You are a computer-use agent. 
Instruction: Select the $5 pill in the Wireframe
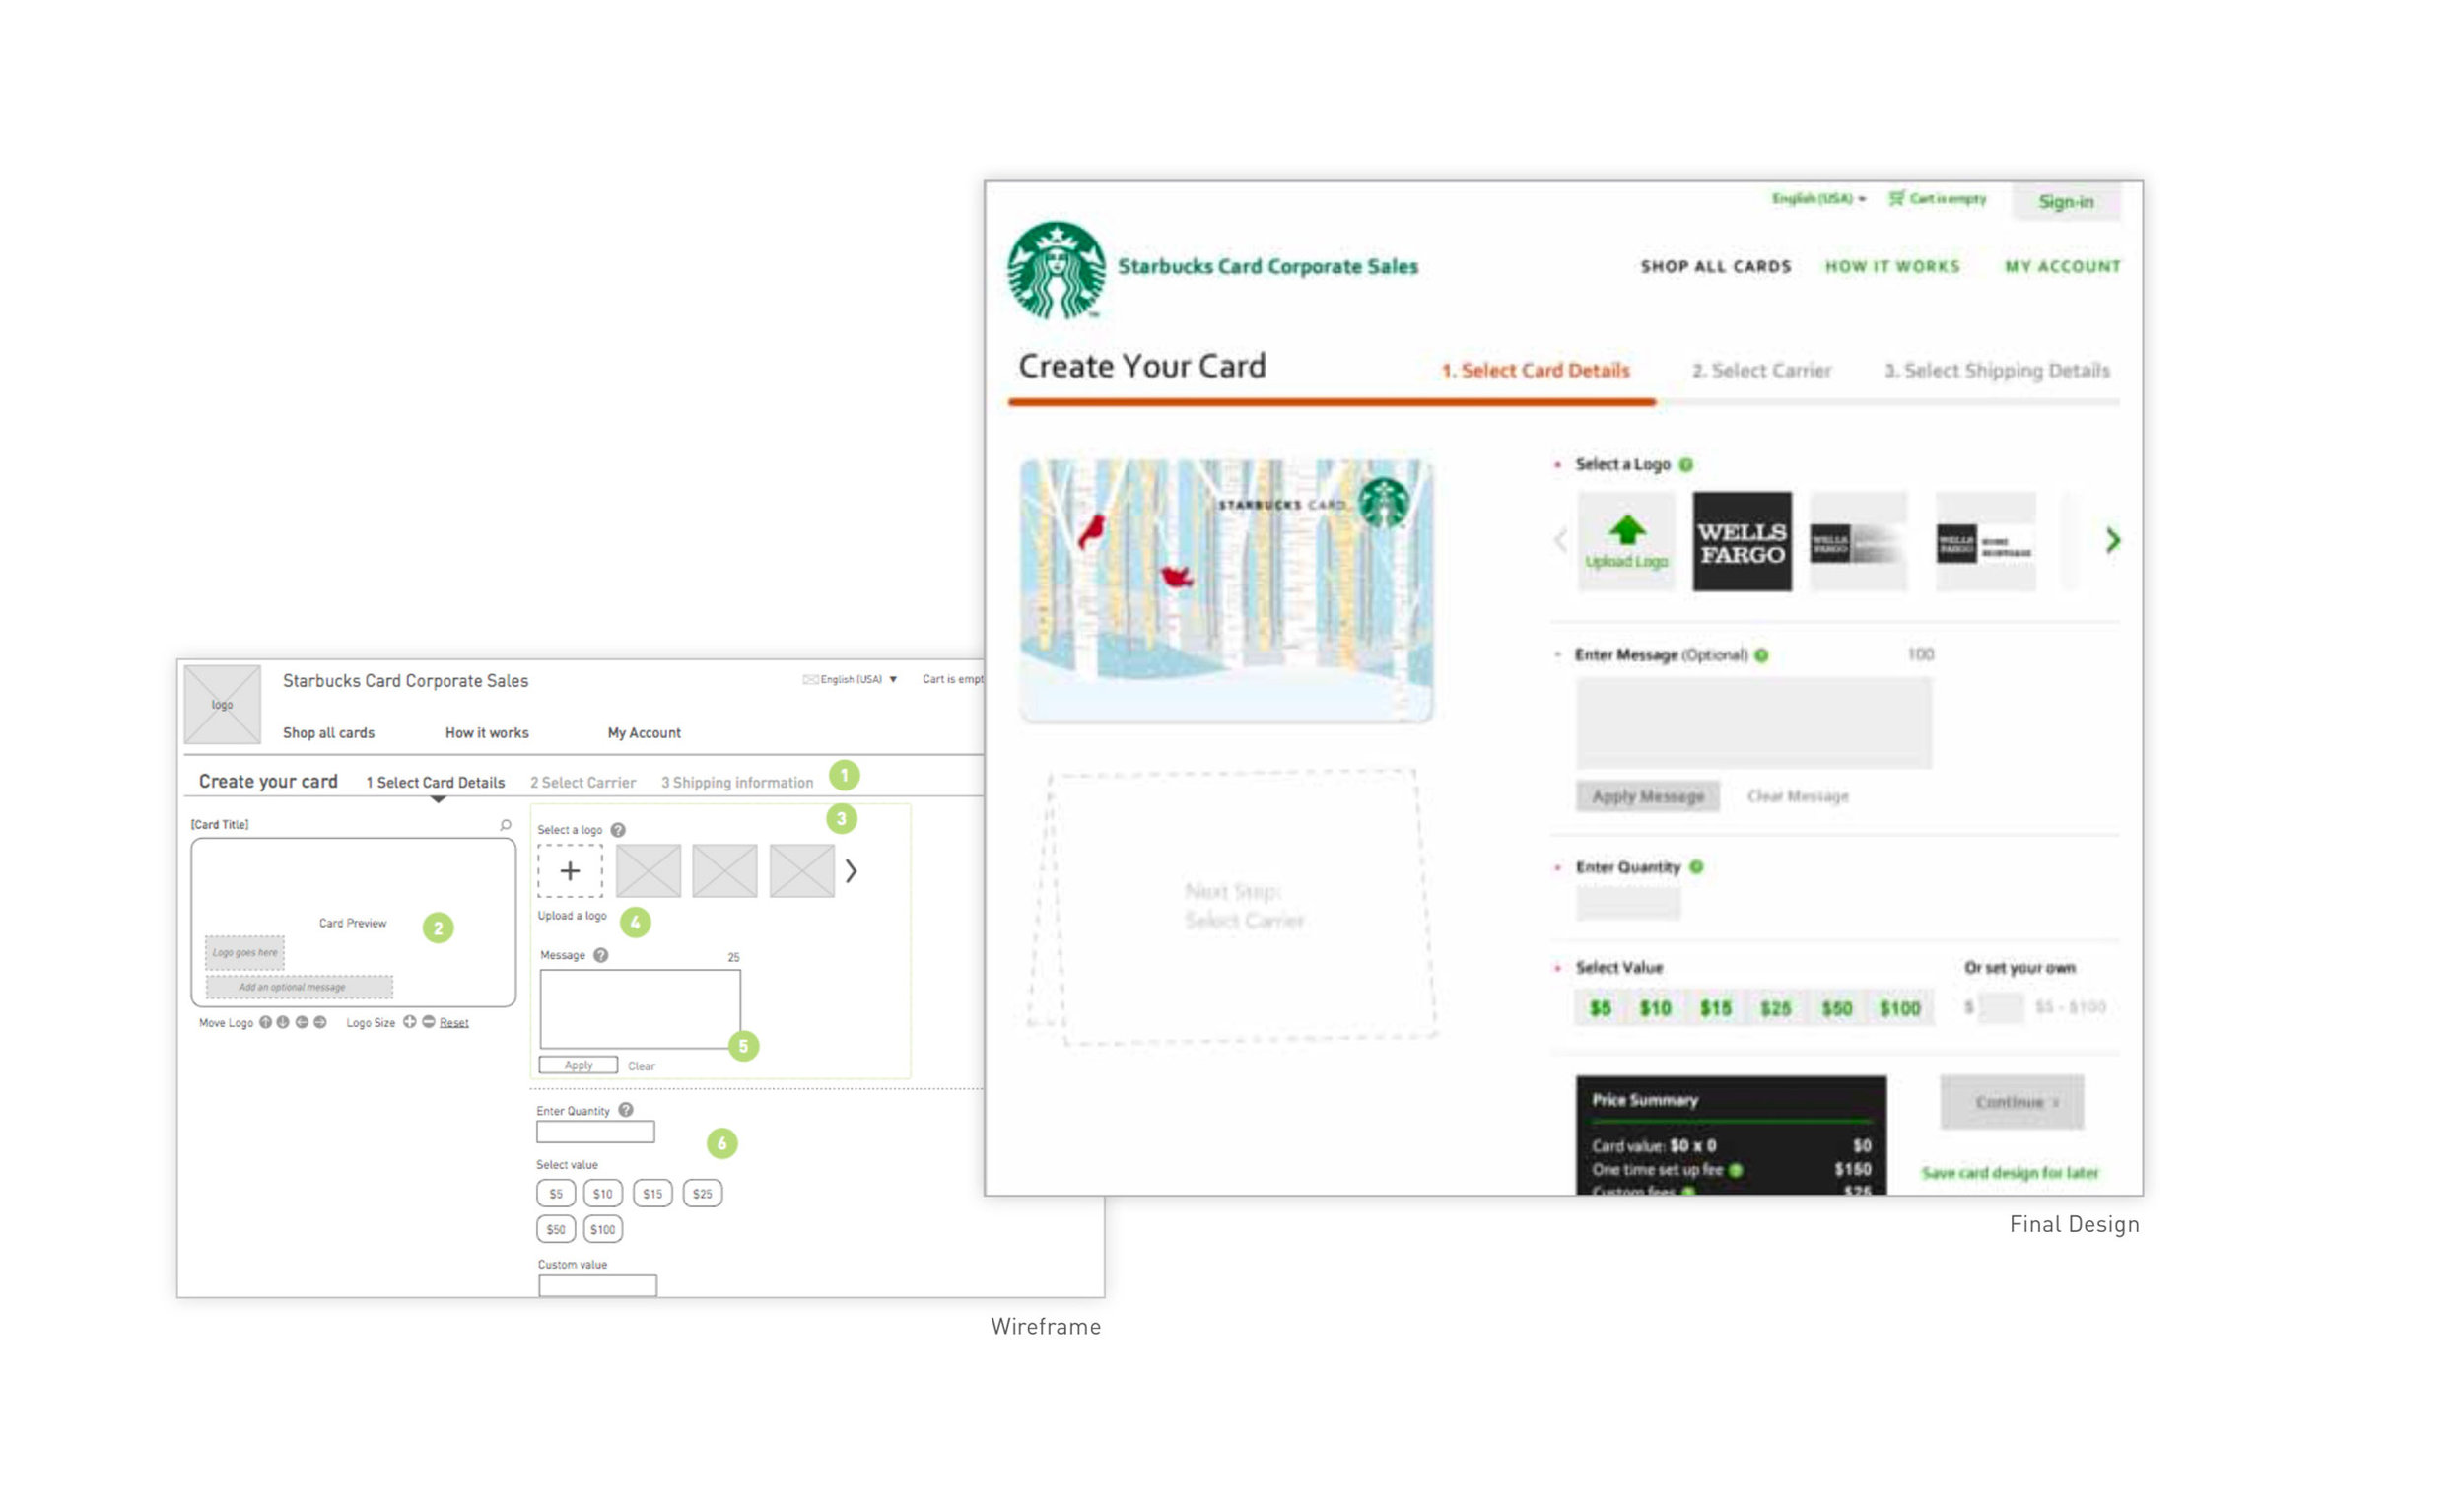click(x=556, y=1194)
